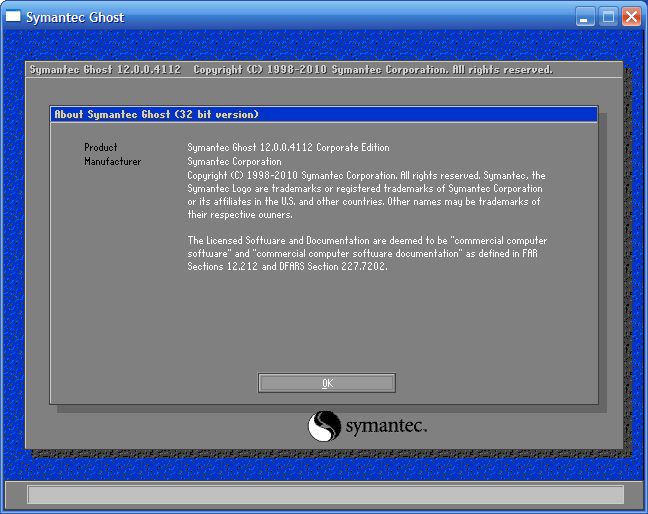Click the empty status bar field at bottom
The height and width of the screenshot is (514, 648).
click(x=325, y=495)
